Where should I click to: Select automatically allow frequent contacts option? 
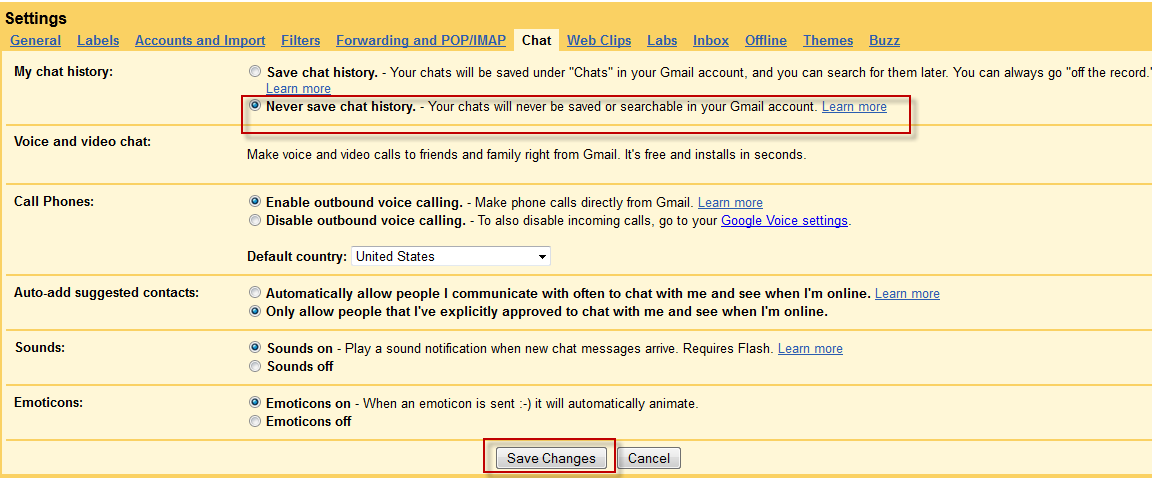tap(254, 292)
